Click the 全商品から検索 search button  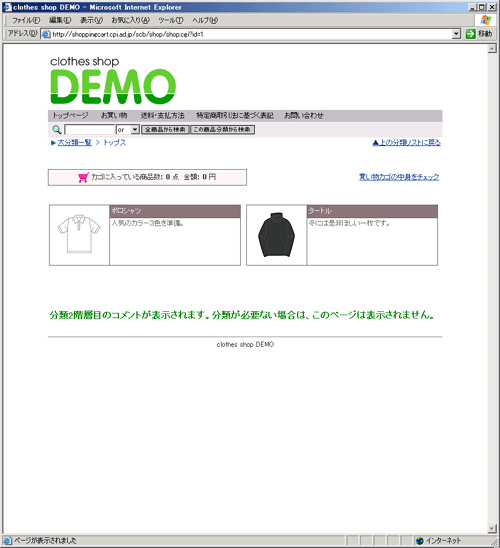pyautogui.click(x=165, y=130)
